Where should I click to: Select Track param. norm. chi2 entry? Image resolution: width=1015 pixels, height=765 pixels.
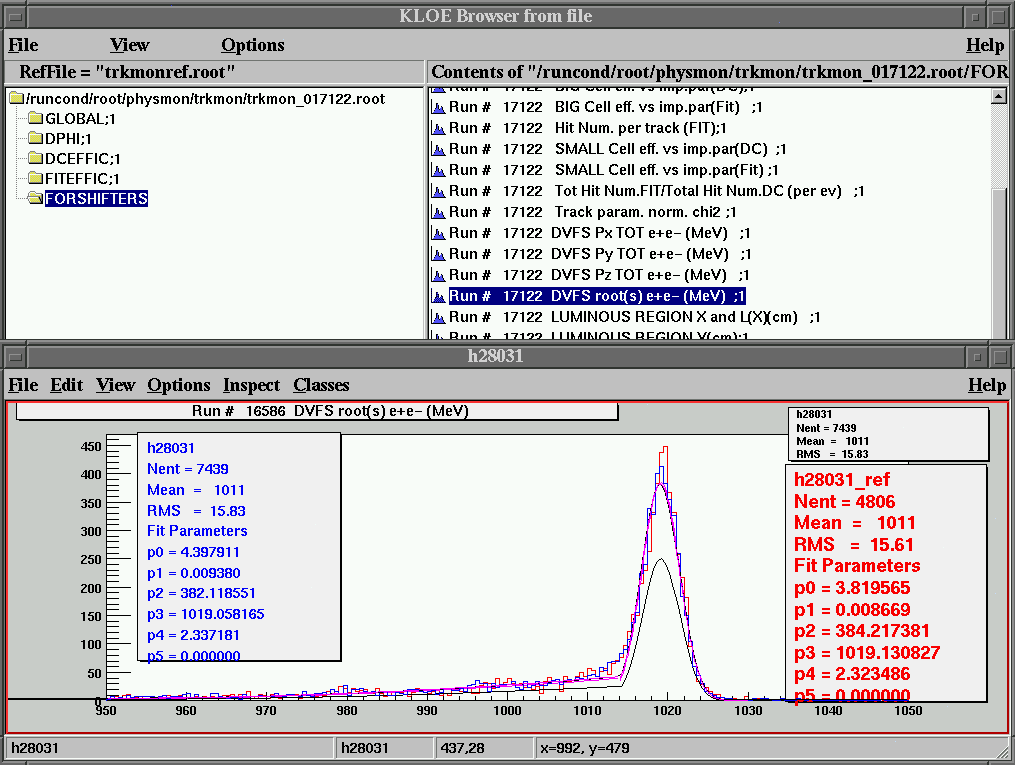[593, 212]
